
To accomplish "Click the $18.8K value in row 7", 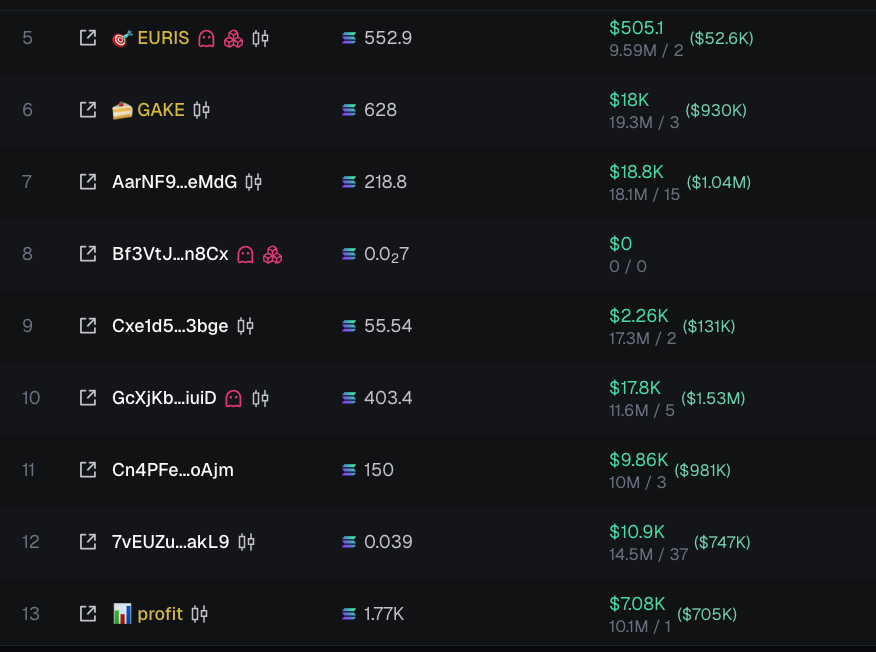I will (x=636, y=172).
